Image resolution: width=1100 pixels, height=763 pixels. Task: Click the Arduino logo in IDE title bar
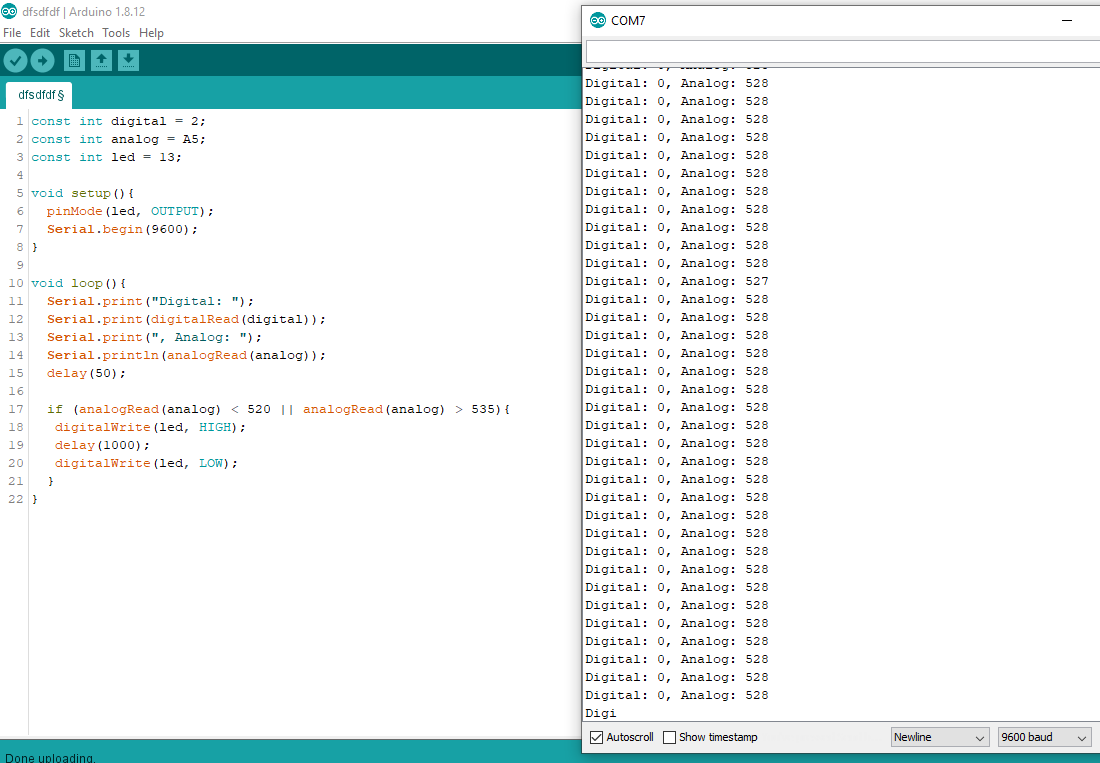tap(9, 11)
